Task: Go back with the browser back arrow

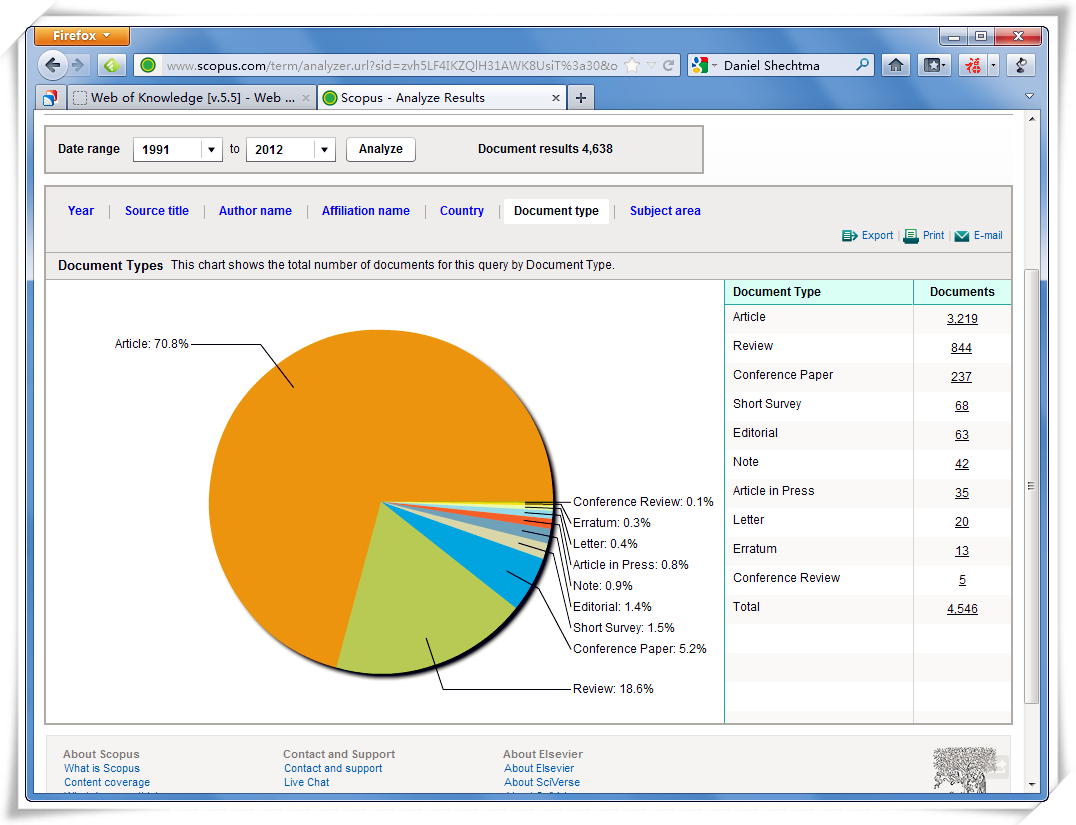Action: [53, 65]
